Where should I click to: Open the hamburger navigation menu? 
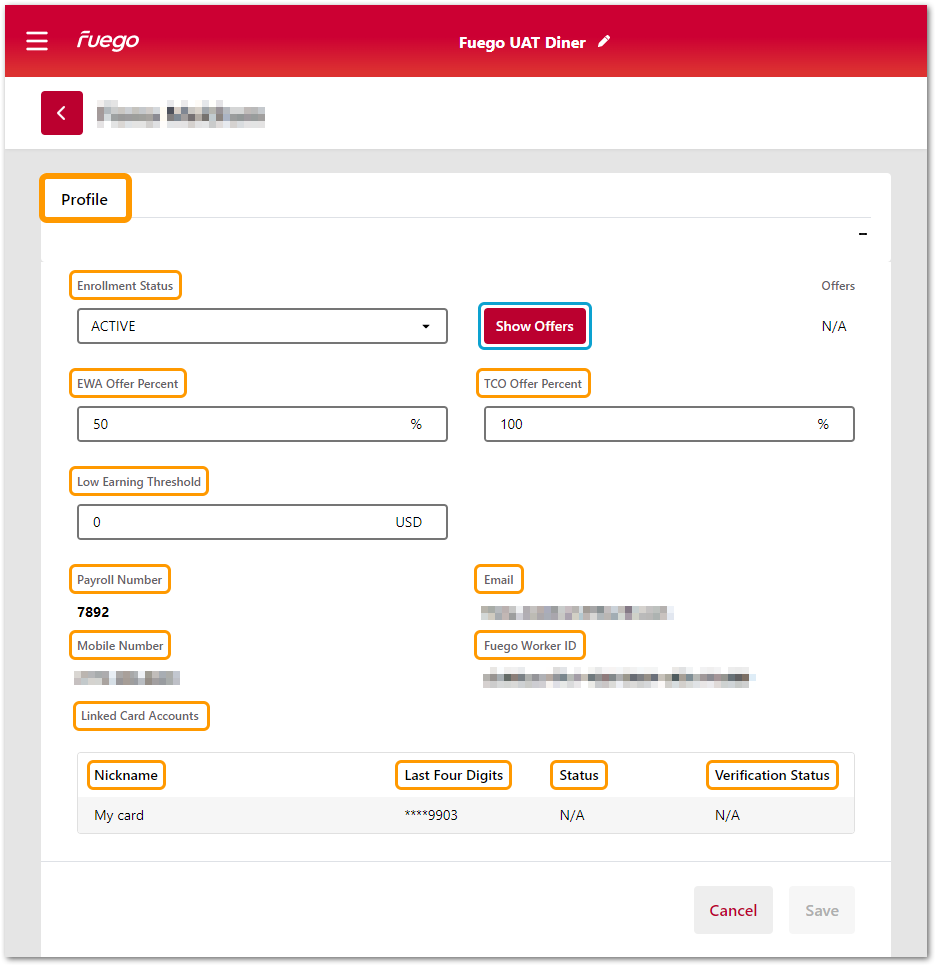(37, 41)
